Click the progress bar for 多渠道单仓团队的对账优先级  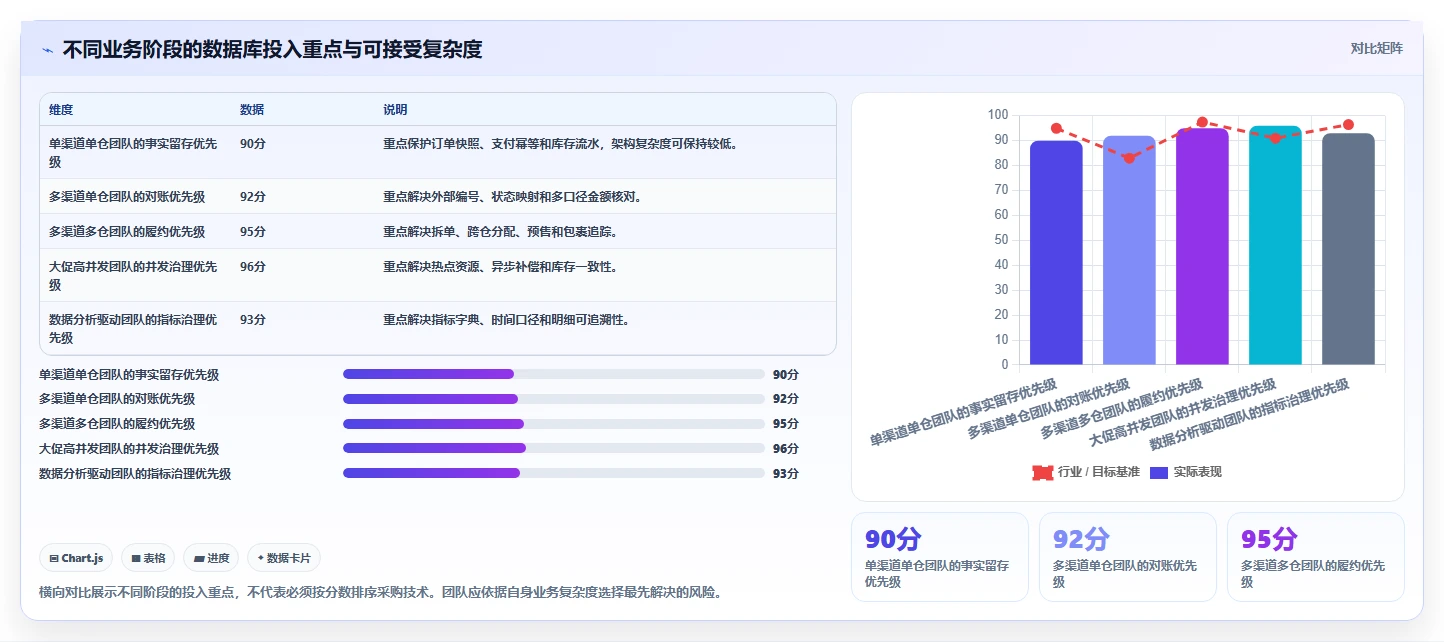(x=554, y=399)
